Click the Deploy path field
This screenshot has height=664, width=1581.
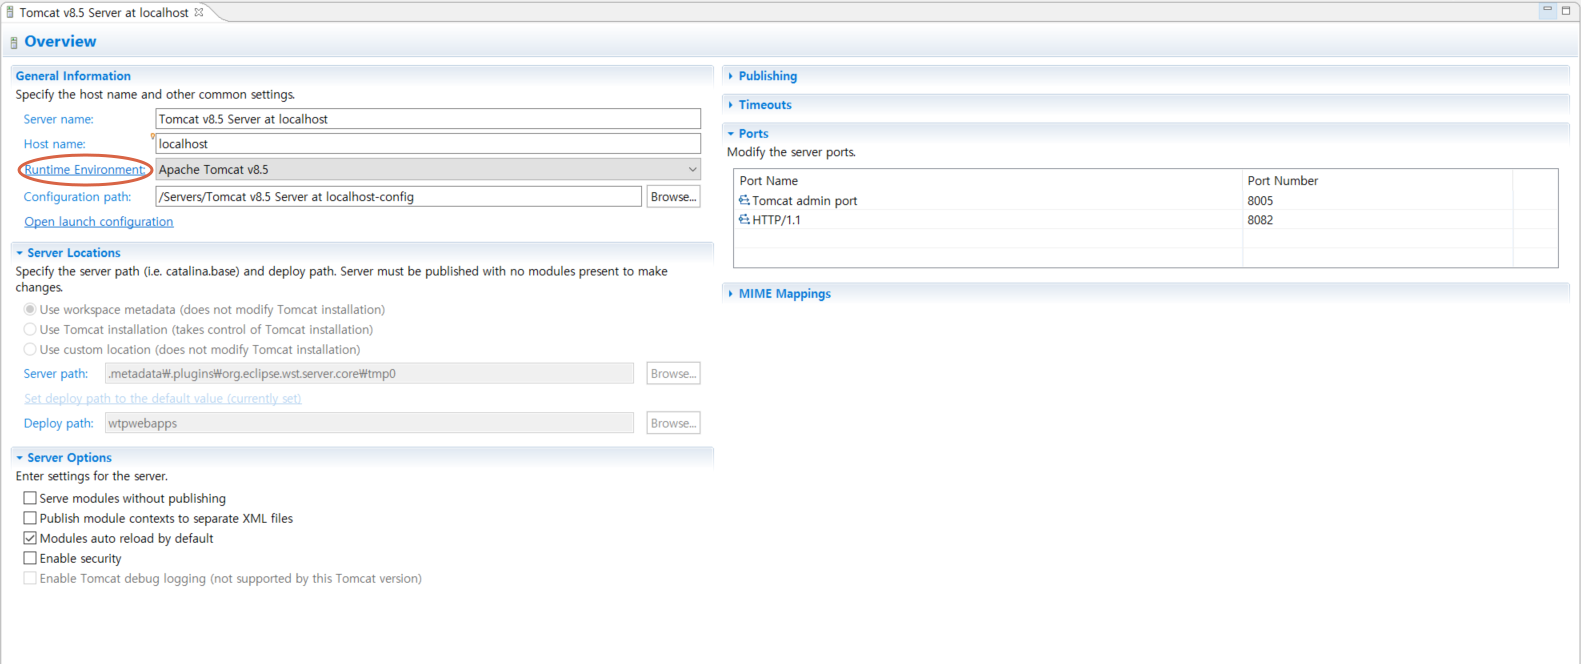point(369,423)
